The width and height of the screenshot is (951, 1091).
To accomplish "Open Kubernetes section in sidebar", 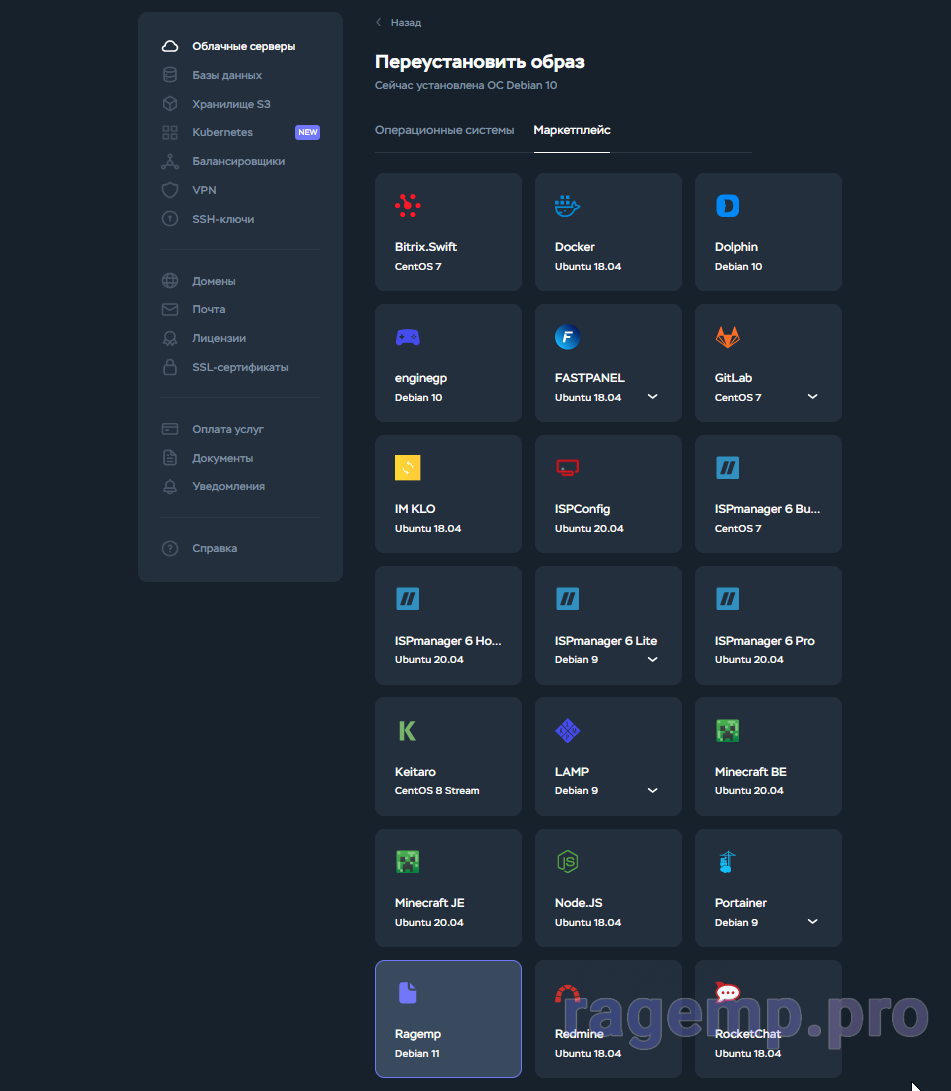I will pos(222,132).
